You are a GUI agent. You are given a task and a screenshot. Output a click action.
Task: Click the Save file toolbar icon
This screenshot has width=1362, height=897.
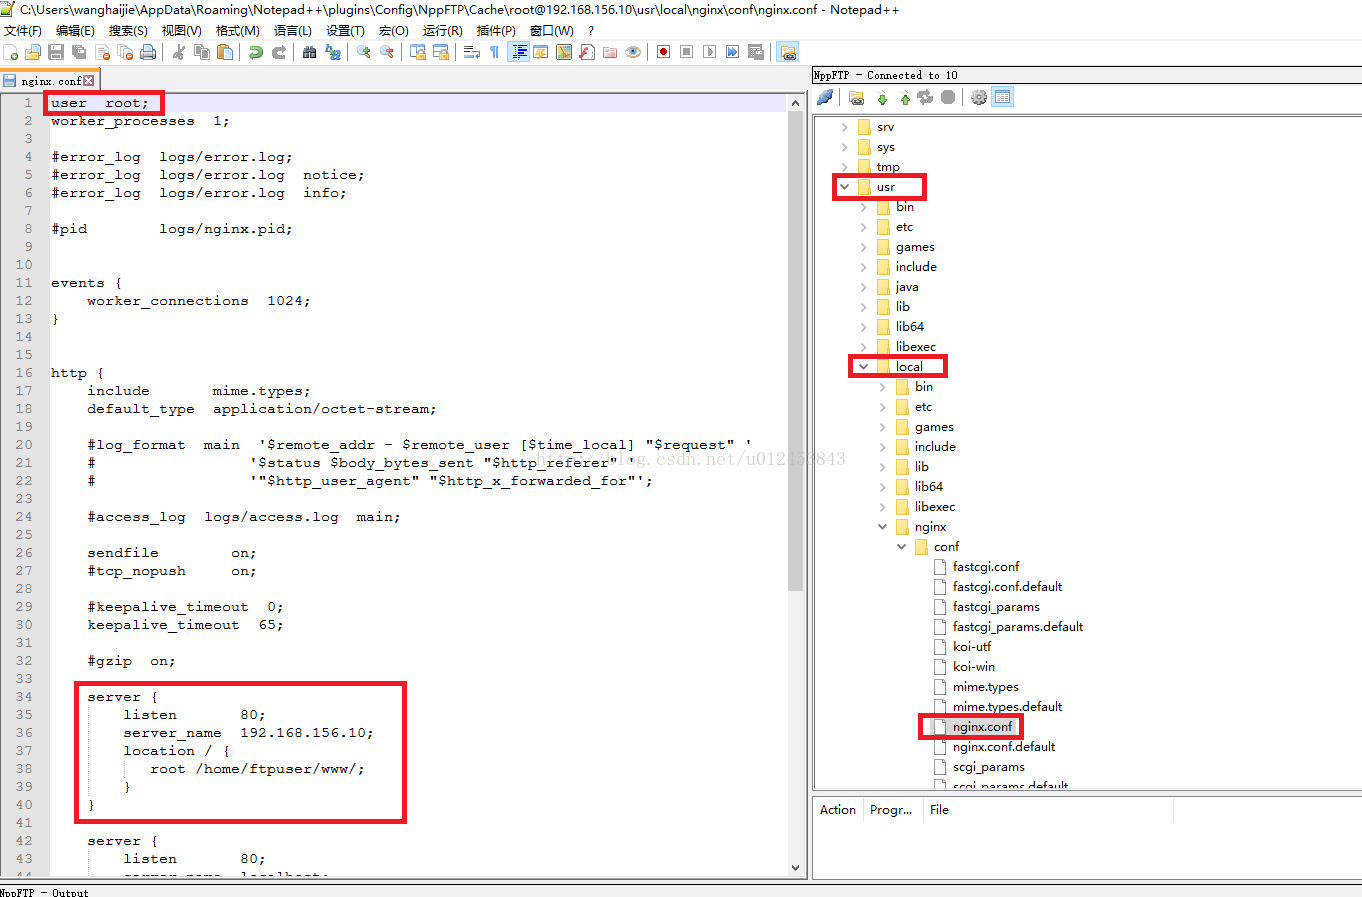[56, 52]
